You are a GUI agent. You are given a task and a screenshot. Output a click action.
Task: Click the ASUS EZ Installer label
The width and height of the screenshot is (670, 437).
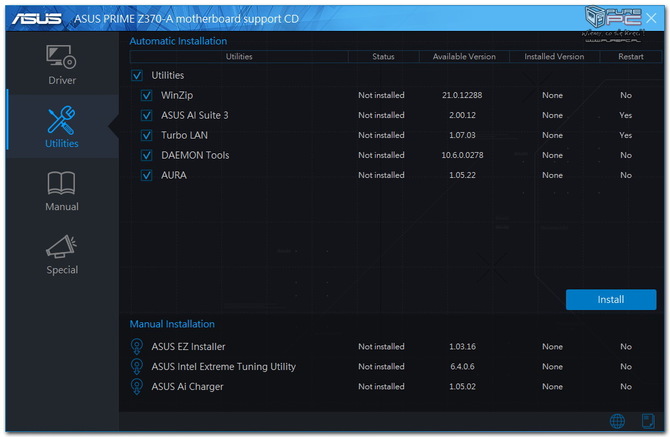click(x=188, y=346)
